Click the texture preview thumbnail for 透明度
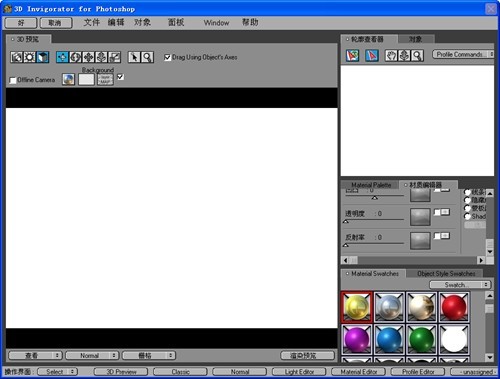The width and height of the screenshot is (500, 379). [x=420, y=217]
